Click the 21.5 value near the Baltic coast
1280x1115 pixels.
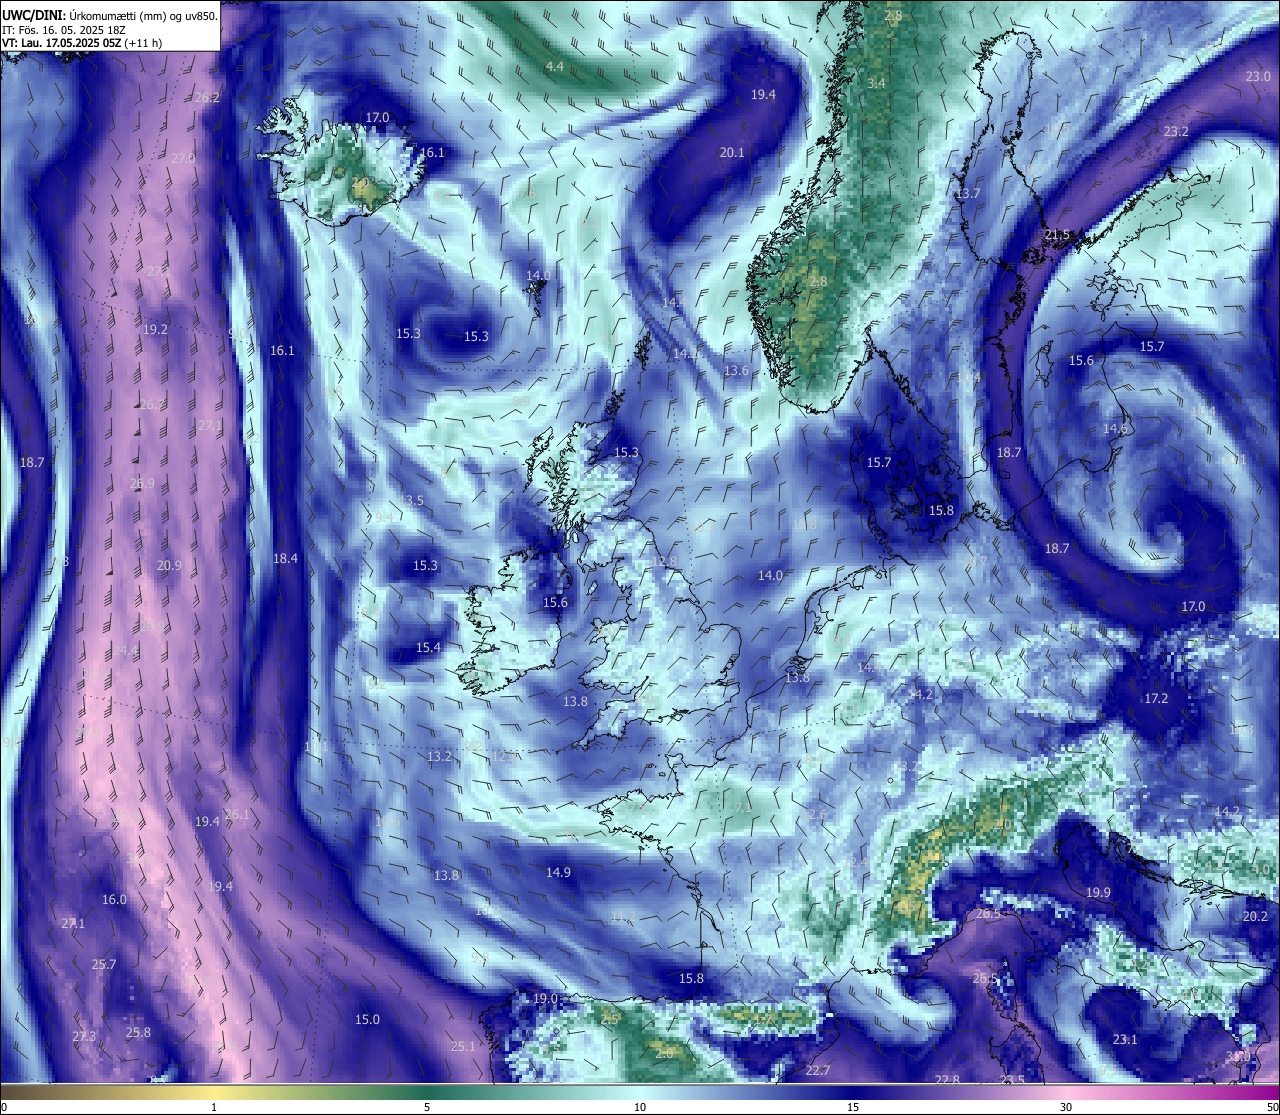pyautogui.click(x=1057, y=235)
